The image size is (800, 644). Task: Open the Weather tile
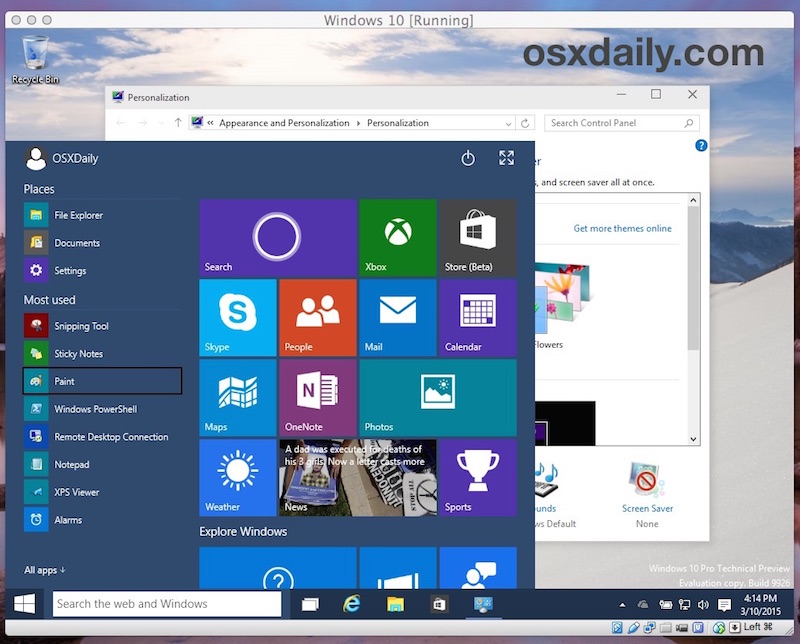click(x=238, y=478)
